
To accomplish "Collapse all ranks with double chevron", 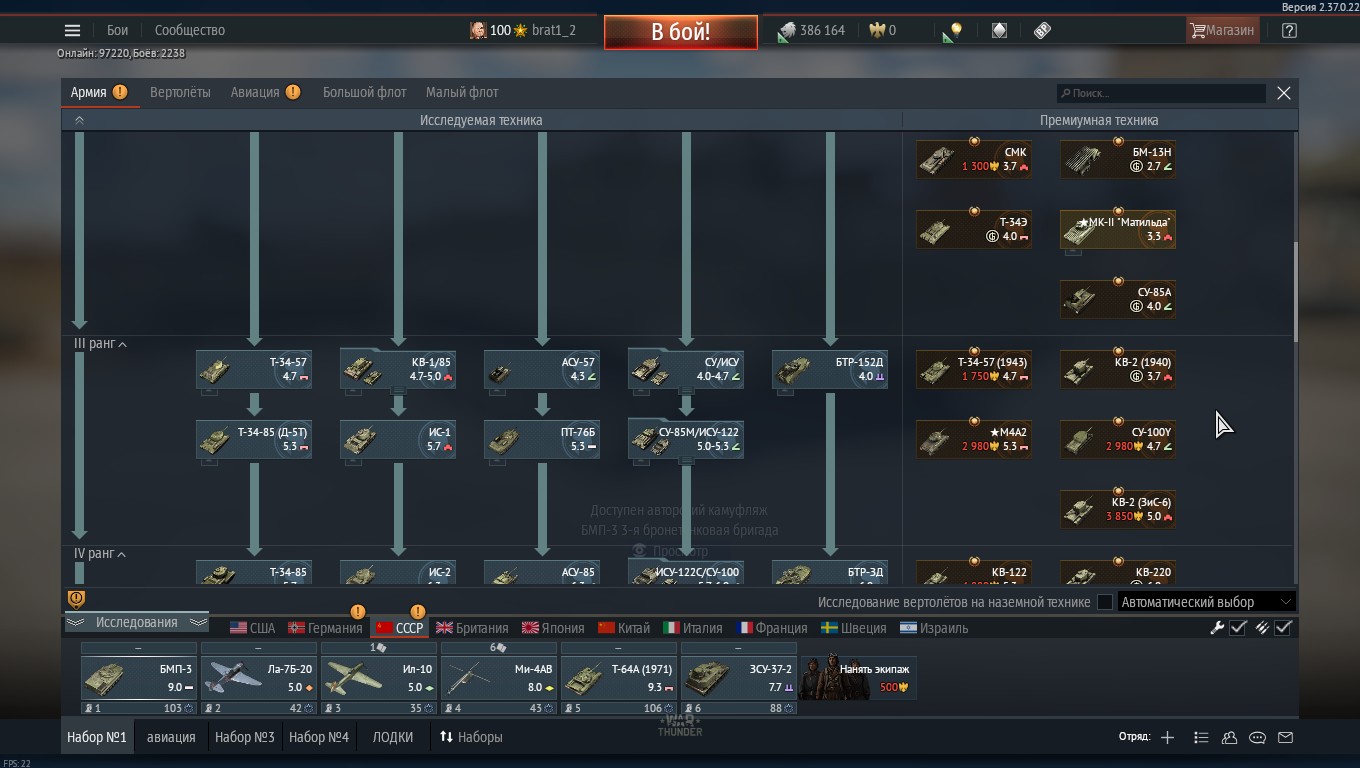I will coord(79,120).
